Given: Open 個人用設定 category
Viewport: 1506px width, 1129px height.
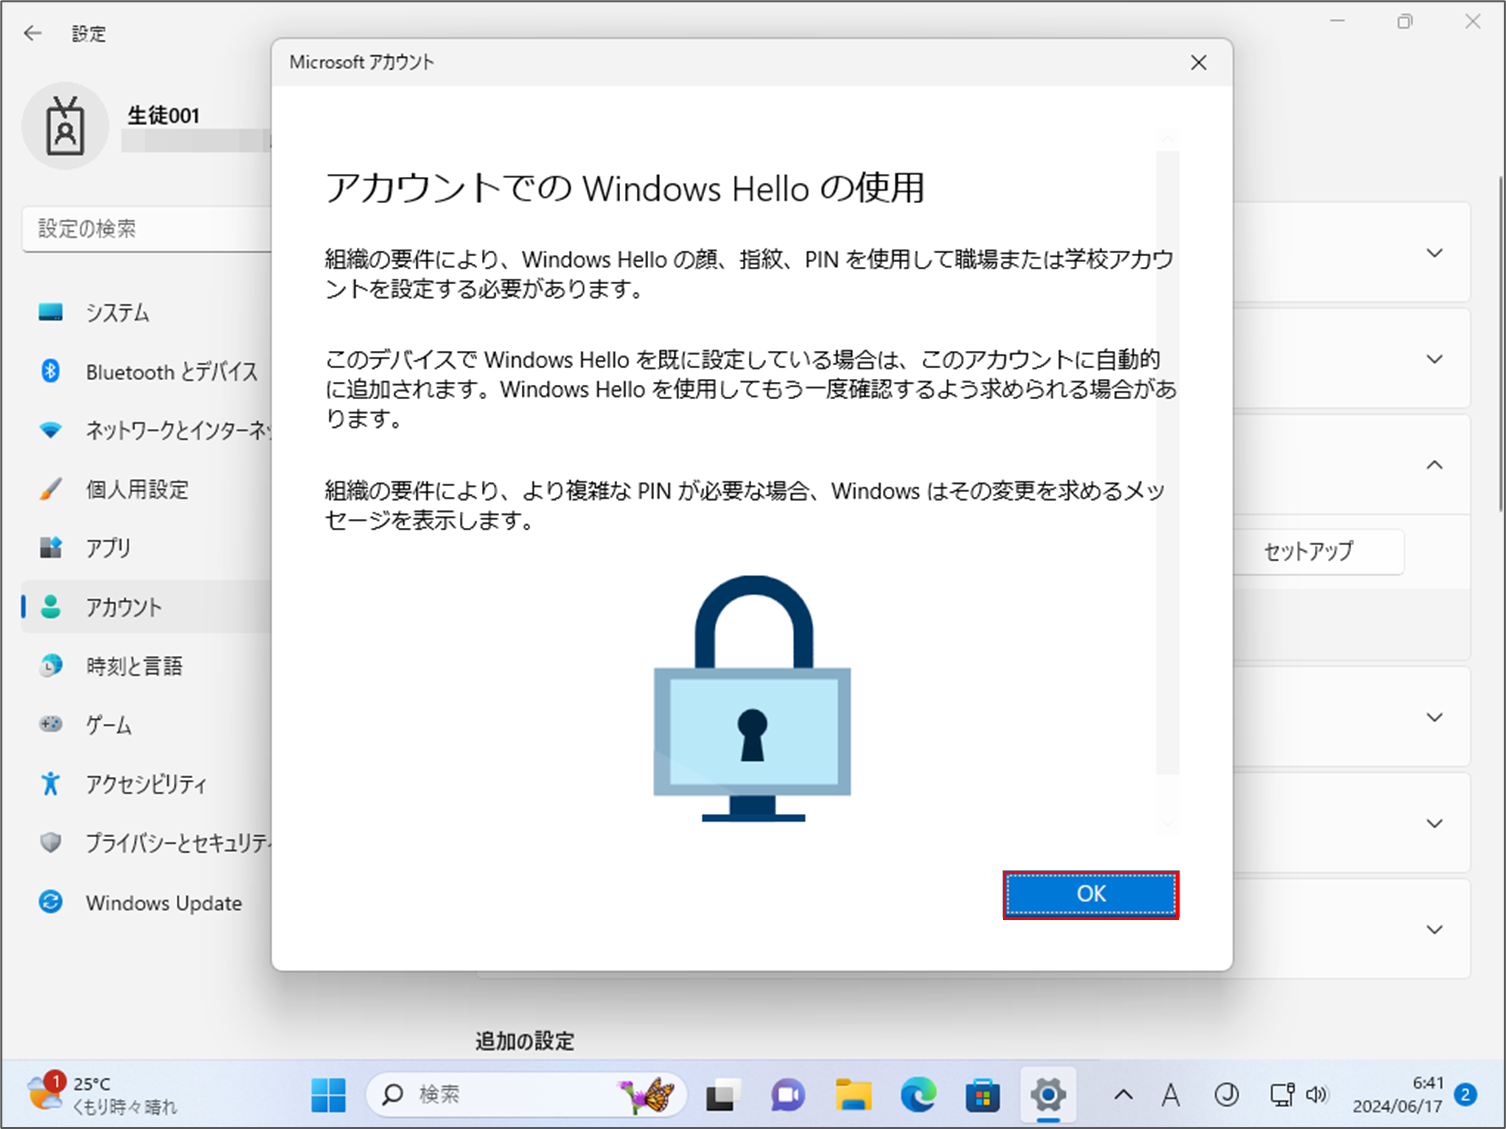Looking at the screenshot, I should (x=147, y=490).
